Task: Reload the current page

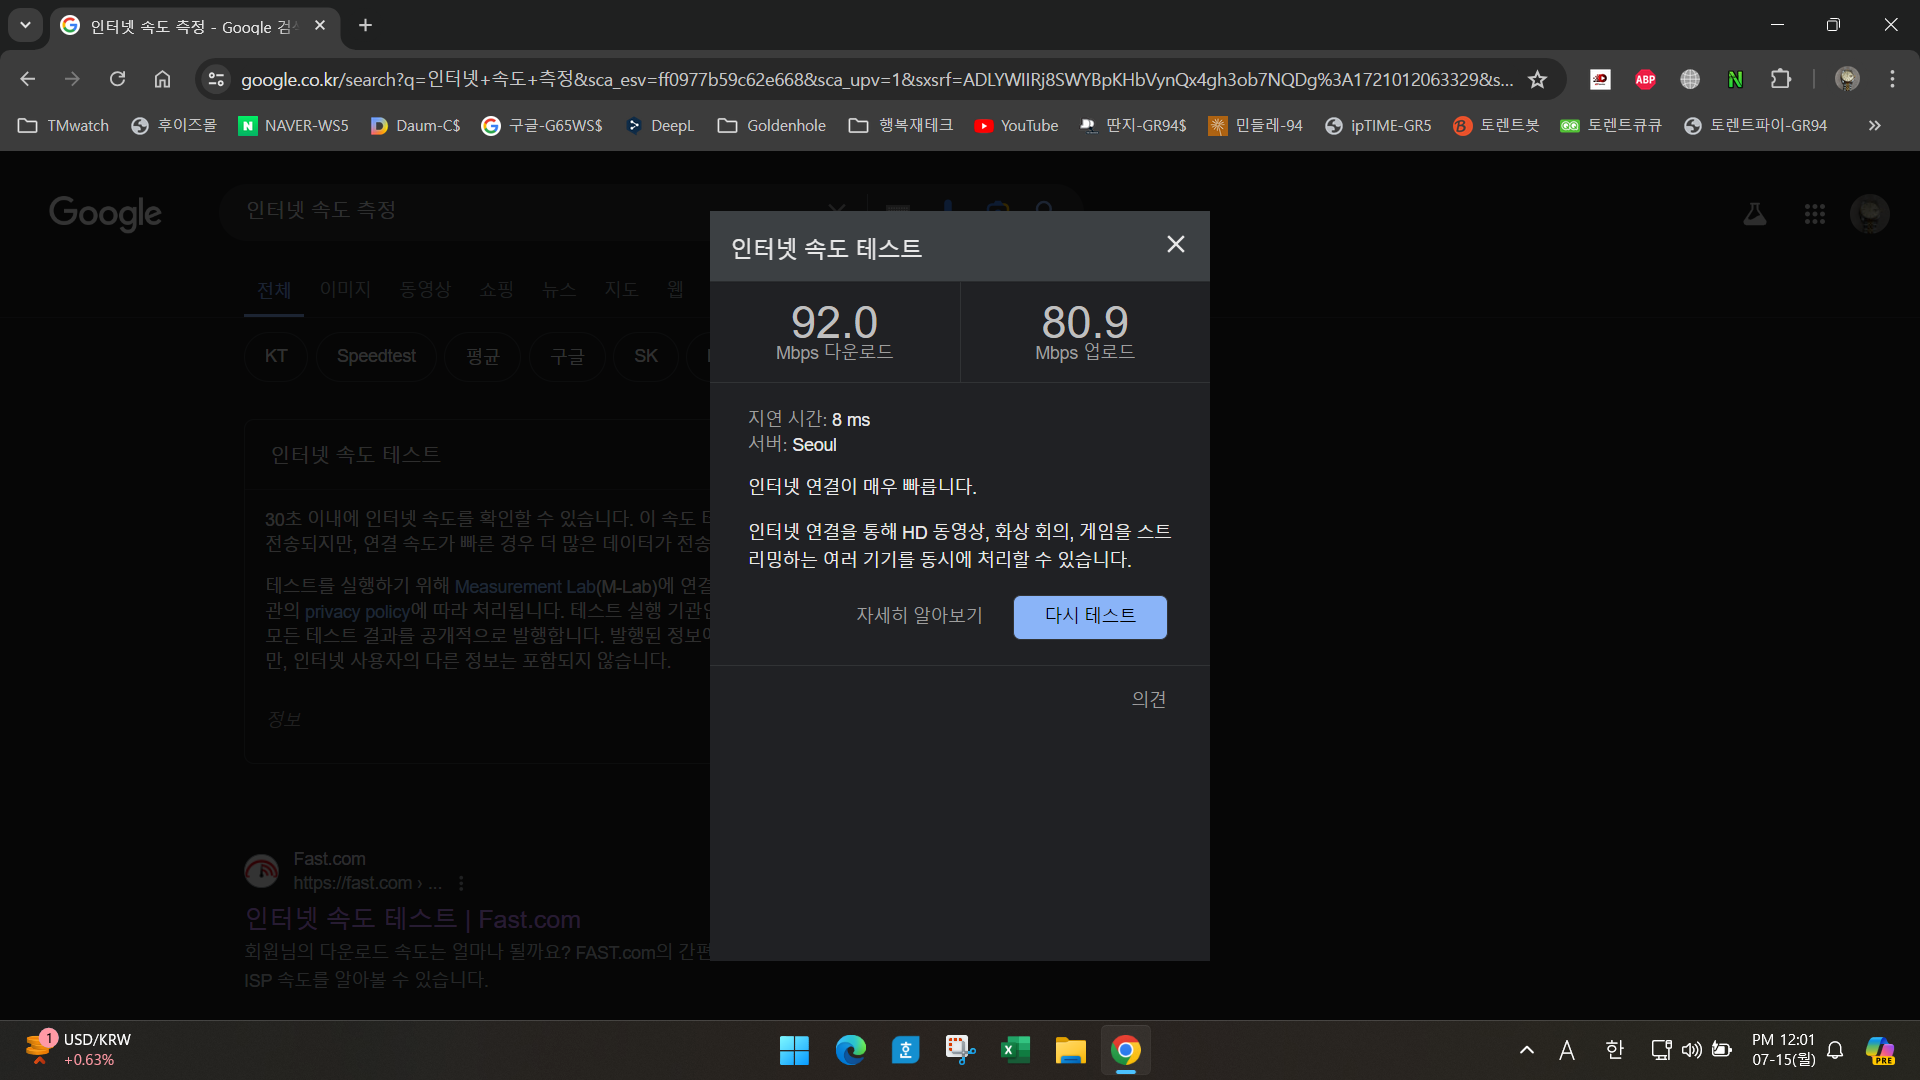Action: coord(117,79)
